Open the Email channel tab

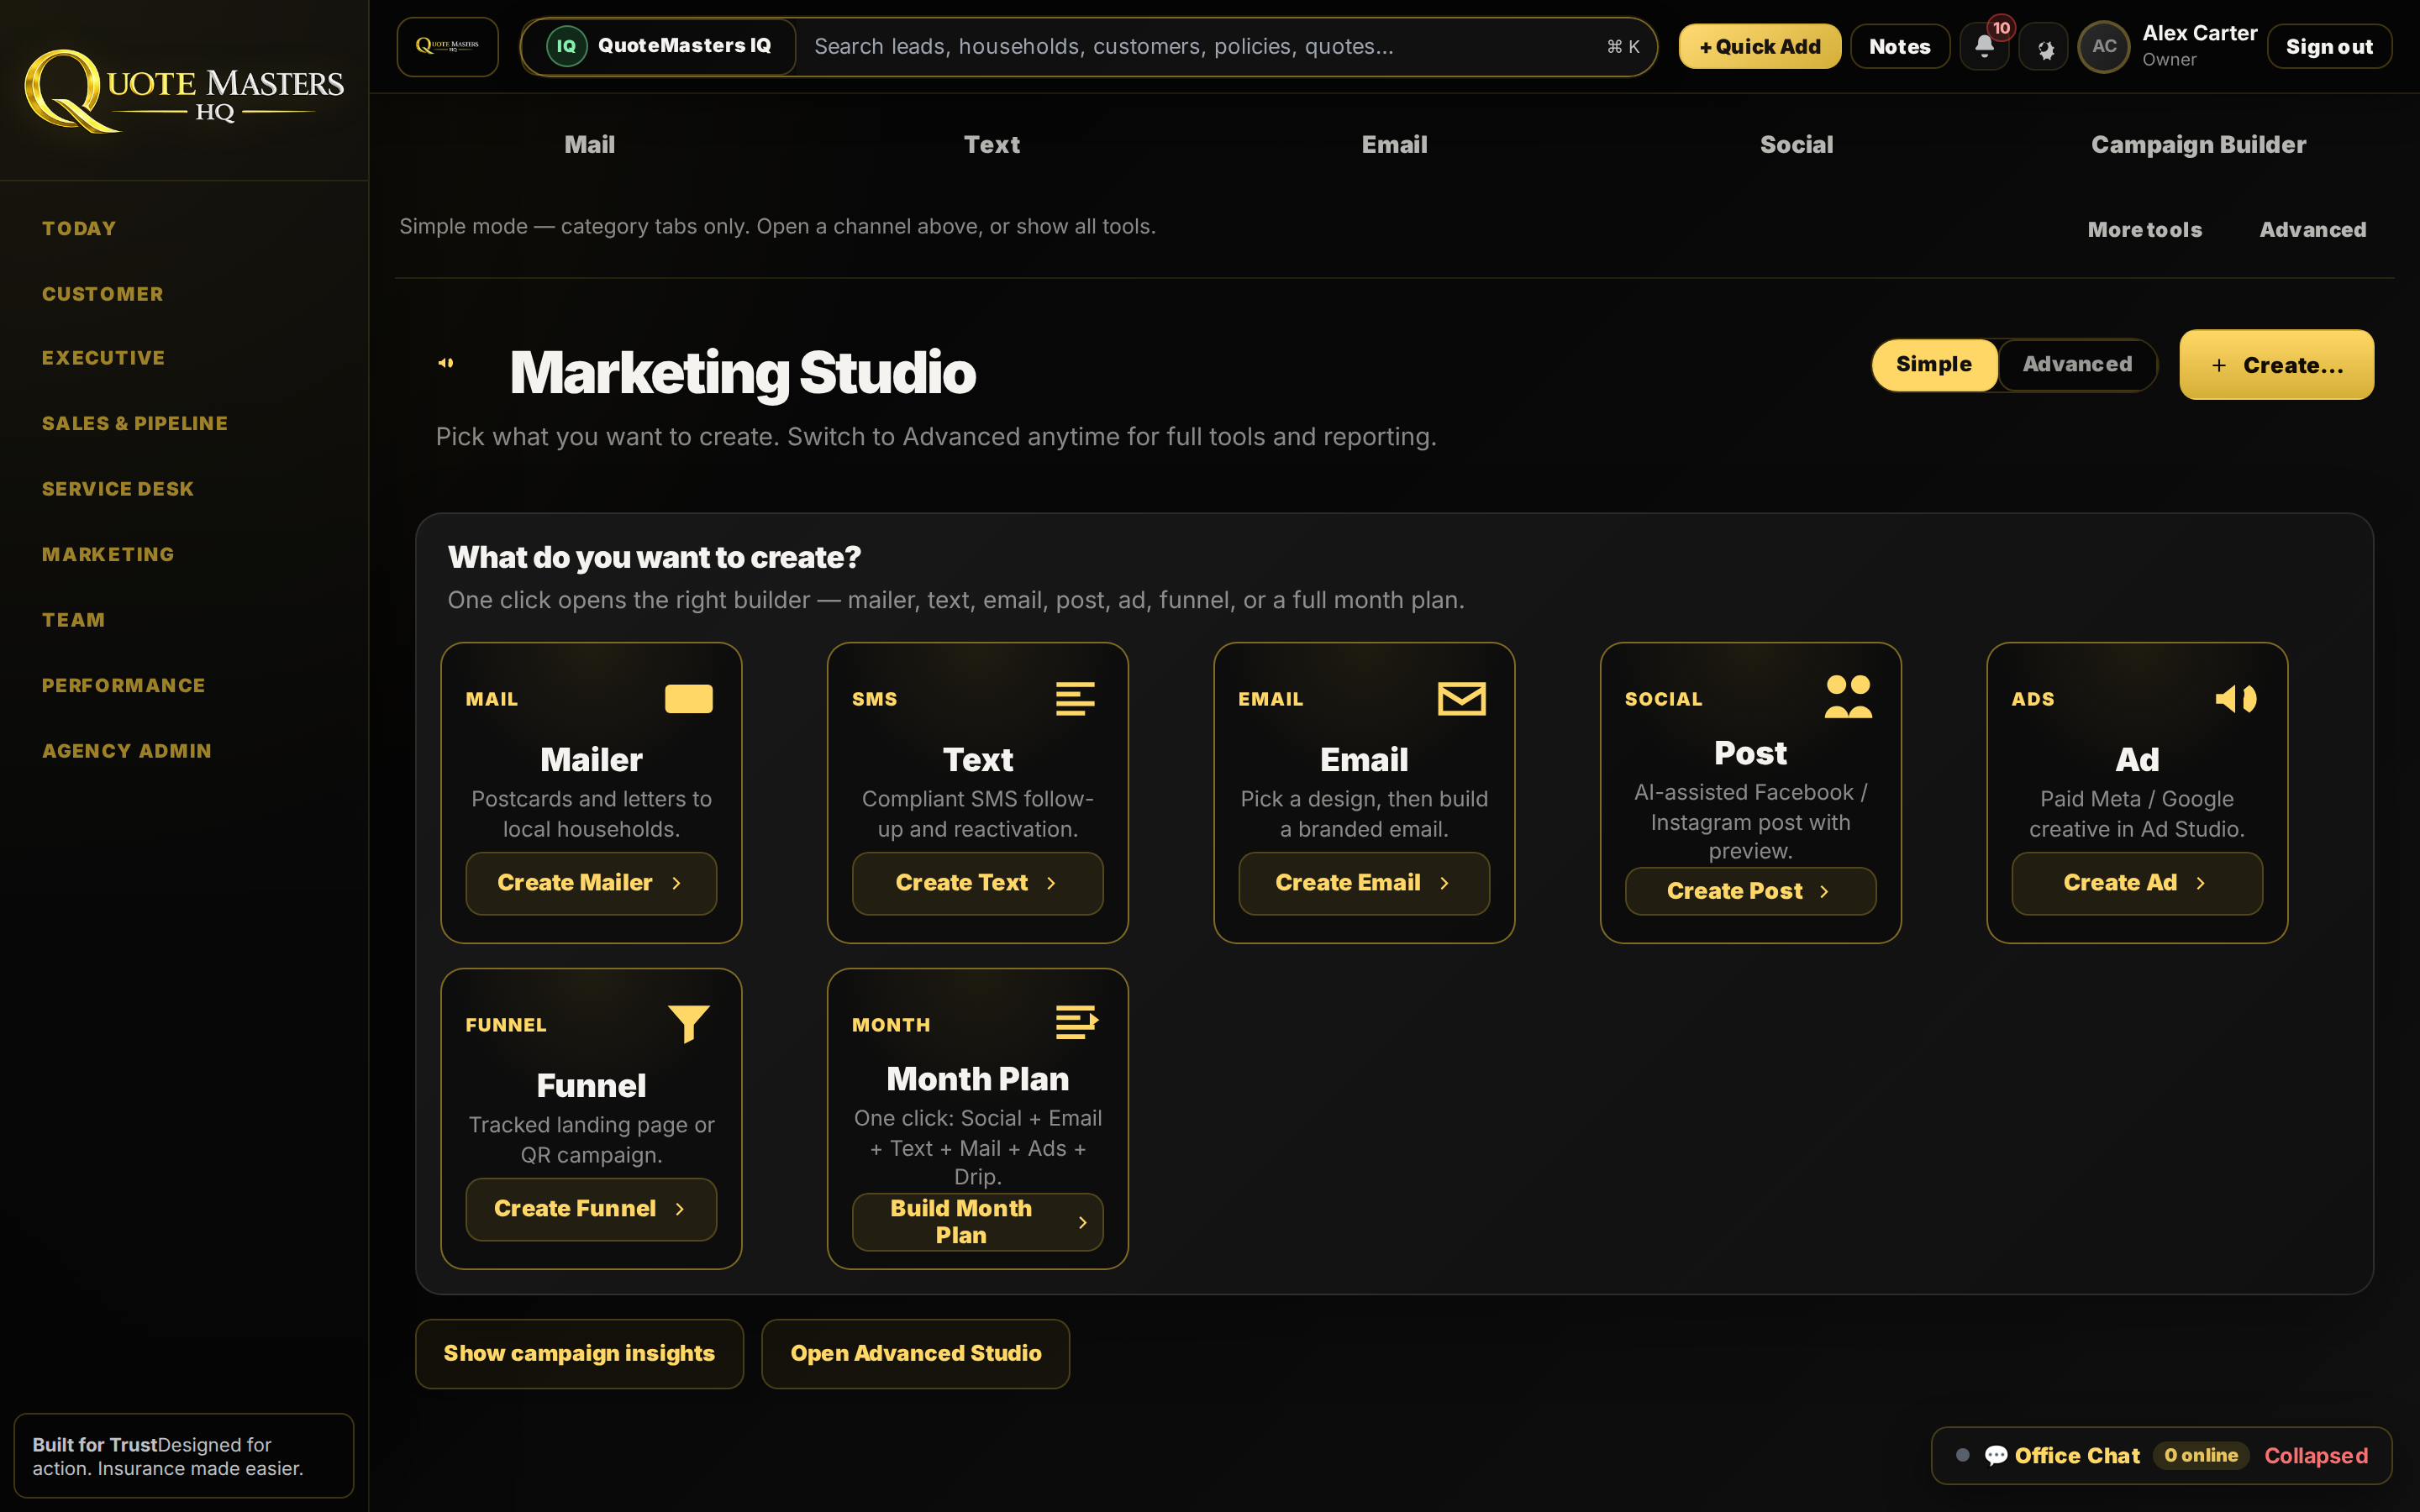tap(1394, 145)
